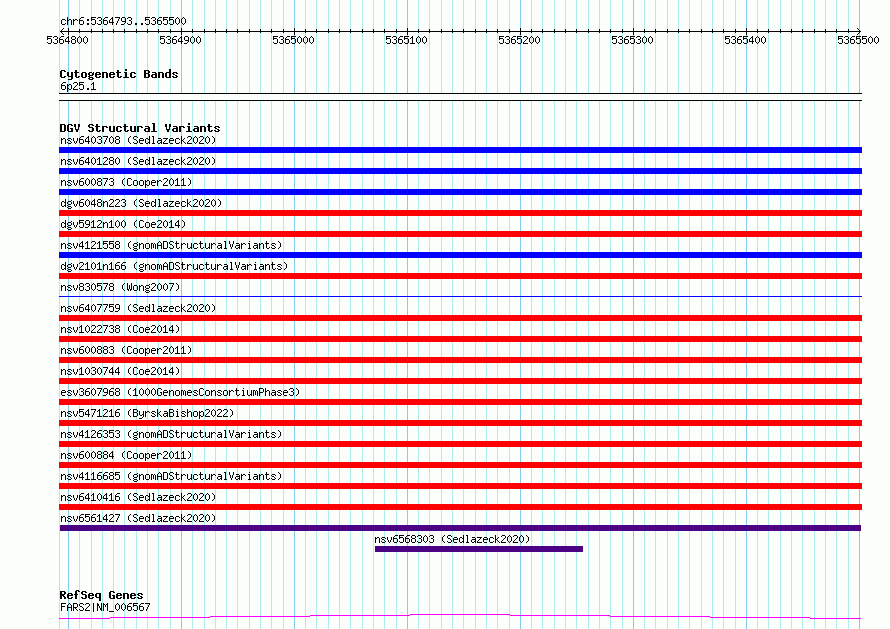Viewport: 890px width, 629px height.
Task: Open nsv4121558 (gnomADStructuralVariants) variant label
Action: 171,245
